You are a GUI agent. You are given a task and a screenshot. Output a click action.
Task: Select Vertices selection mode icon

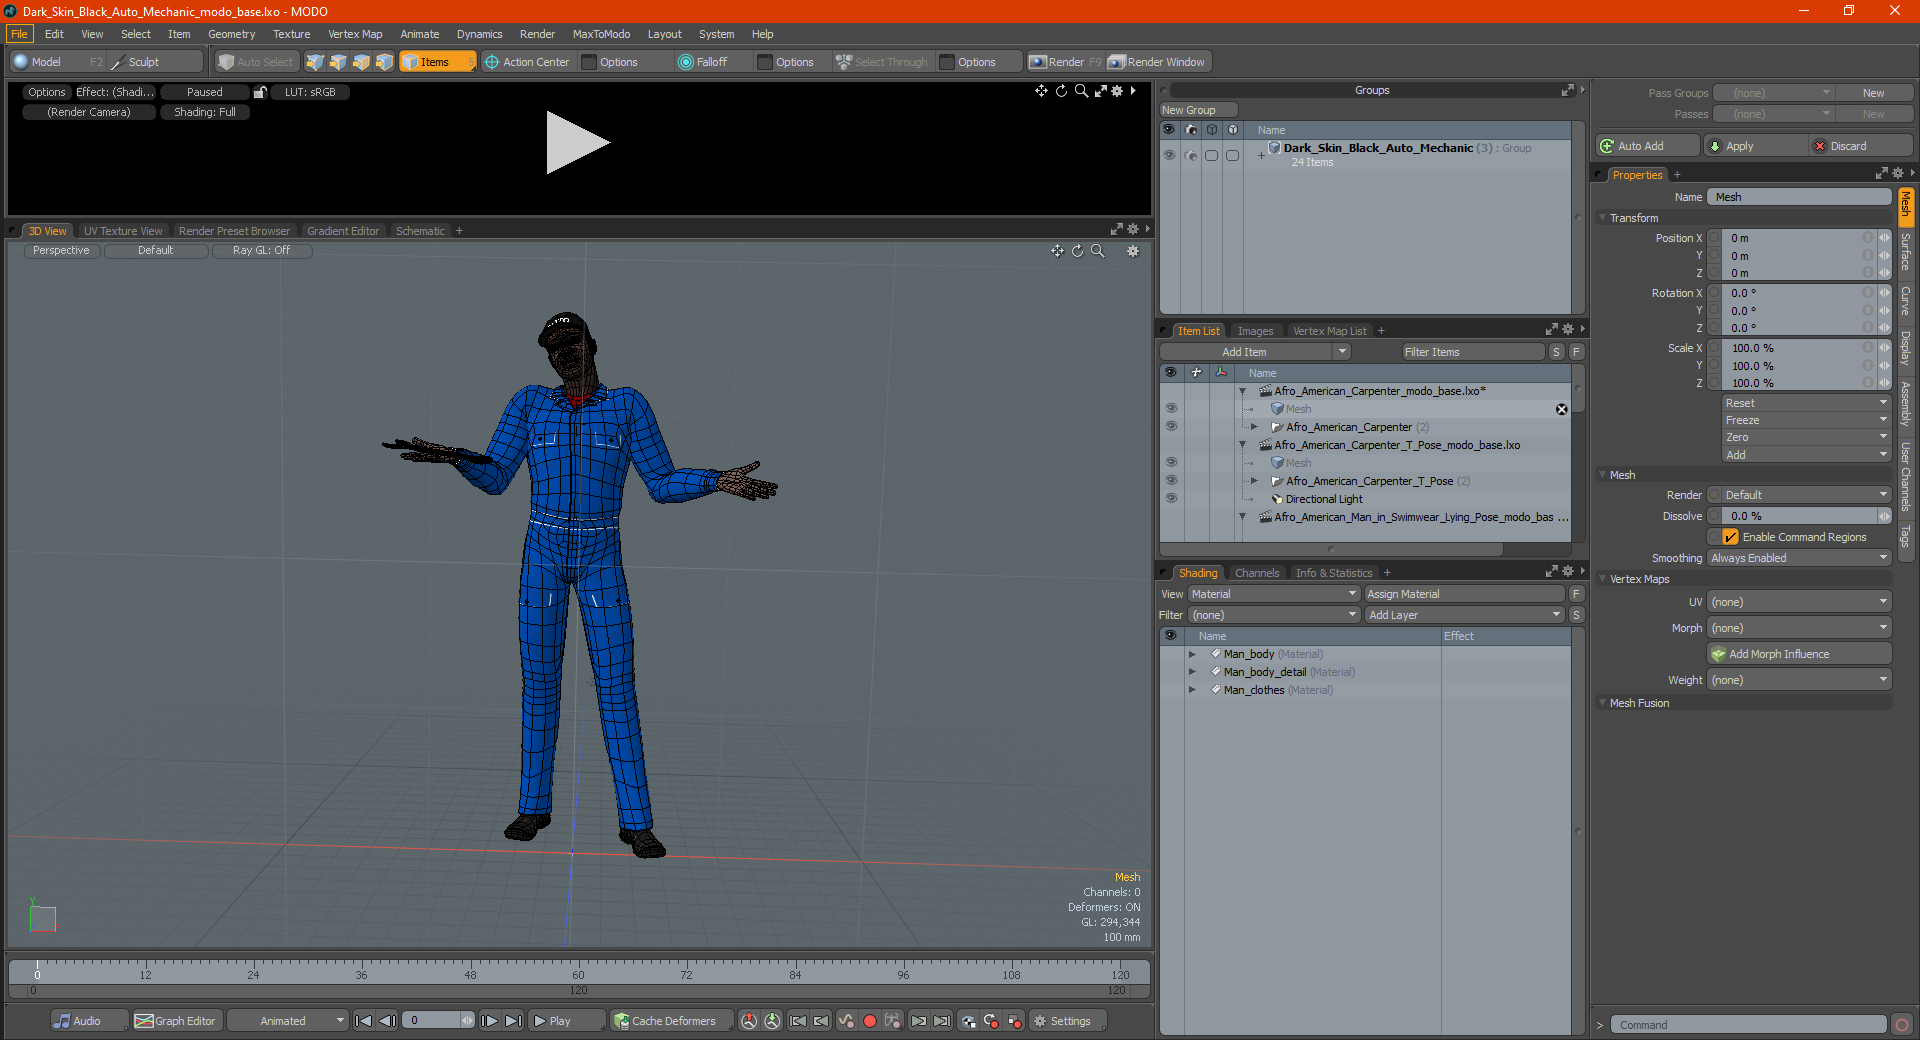(x=315, y=62)
